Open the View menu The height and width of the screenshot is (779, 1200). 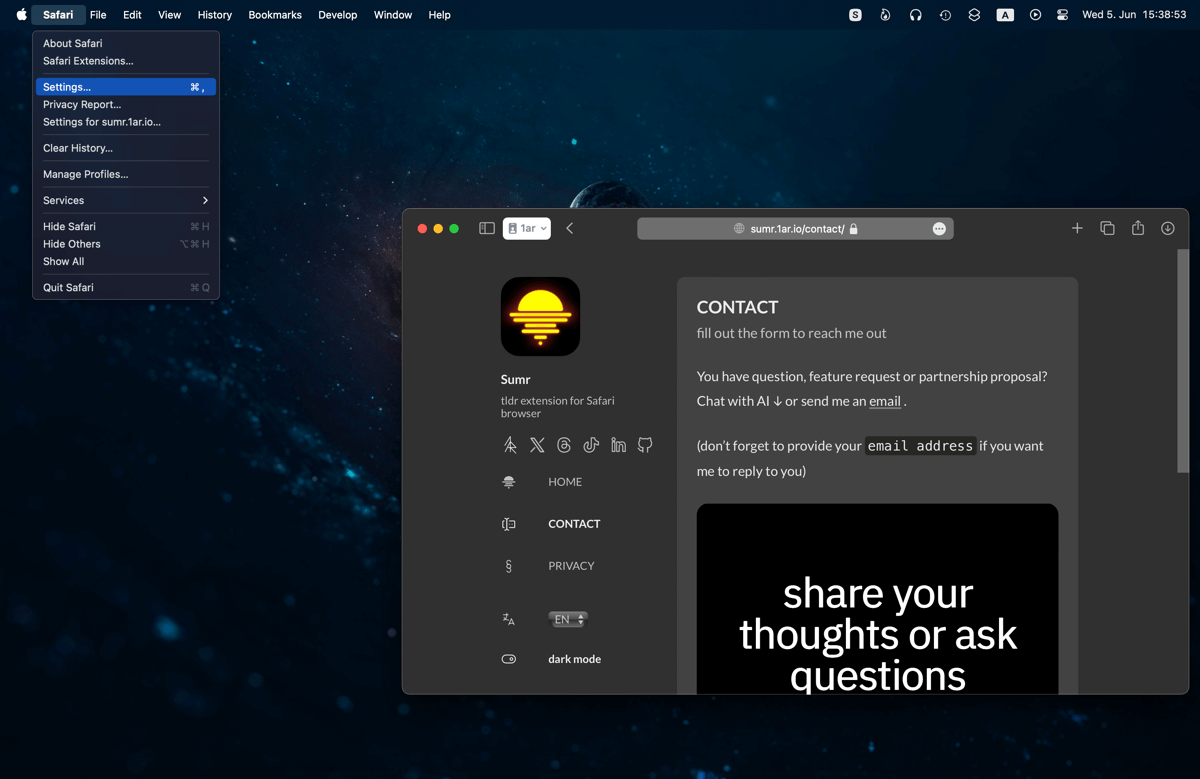(x=170, y=15)
